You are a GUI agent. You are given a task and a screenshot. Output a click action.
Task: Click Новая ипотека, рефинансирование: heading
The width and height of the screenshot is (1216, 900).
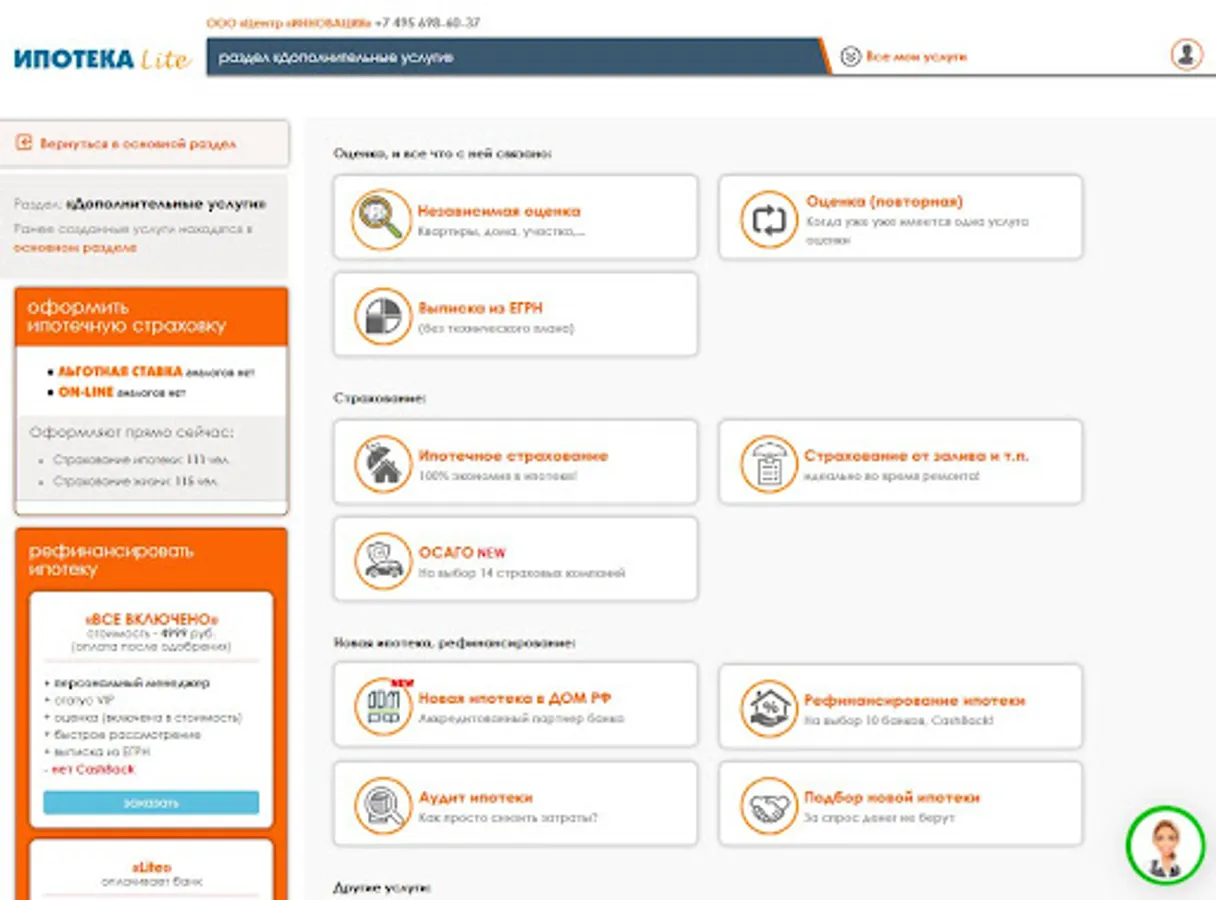coord(454,643)
